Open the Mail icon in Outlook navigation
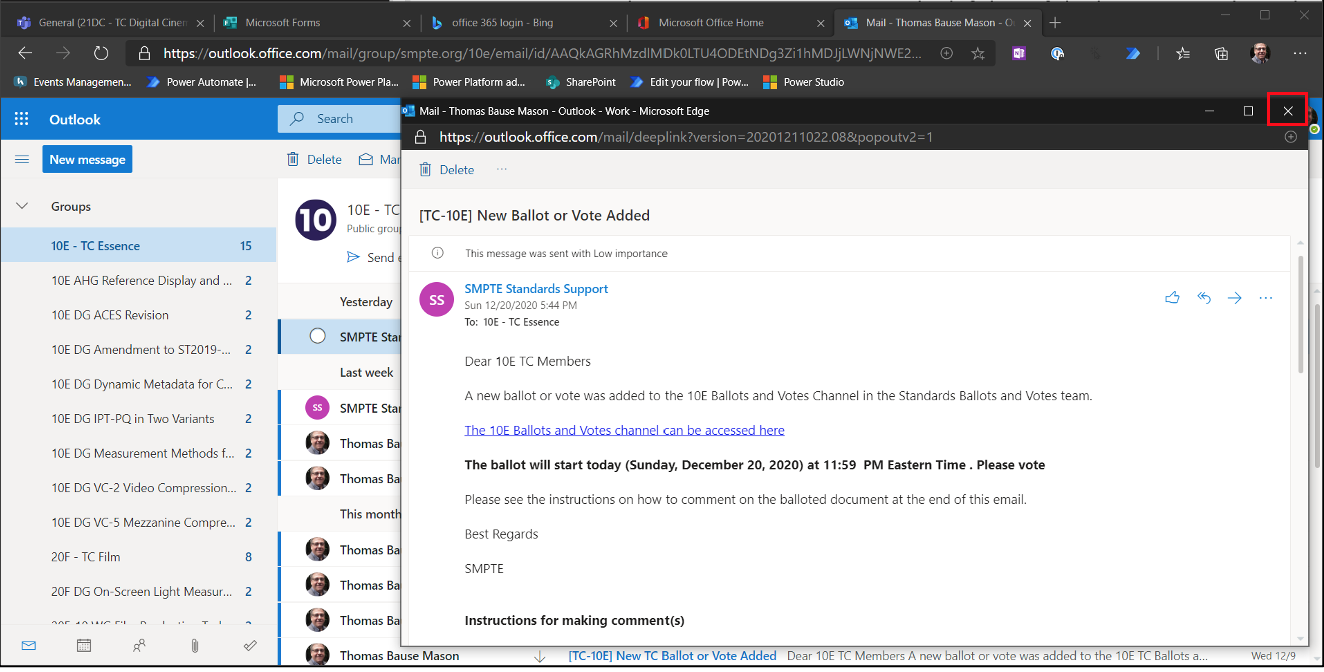 tap(28, 645)
